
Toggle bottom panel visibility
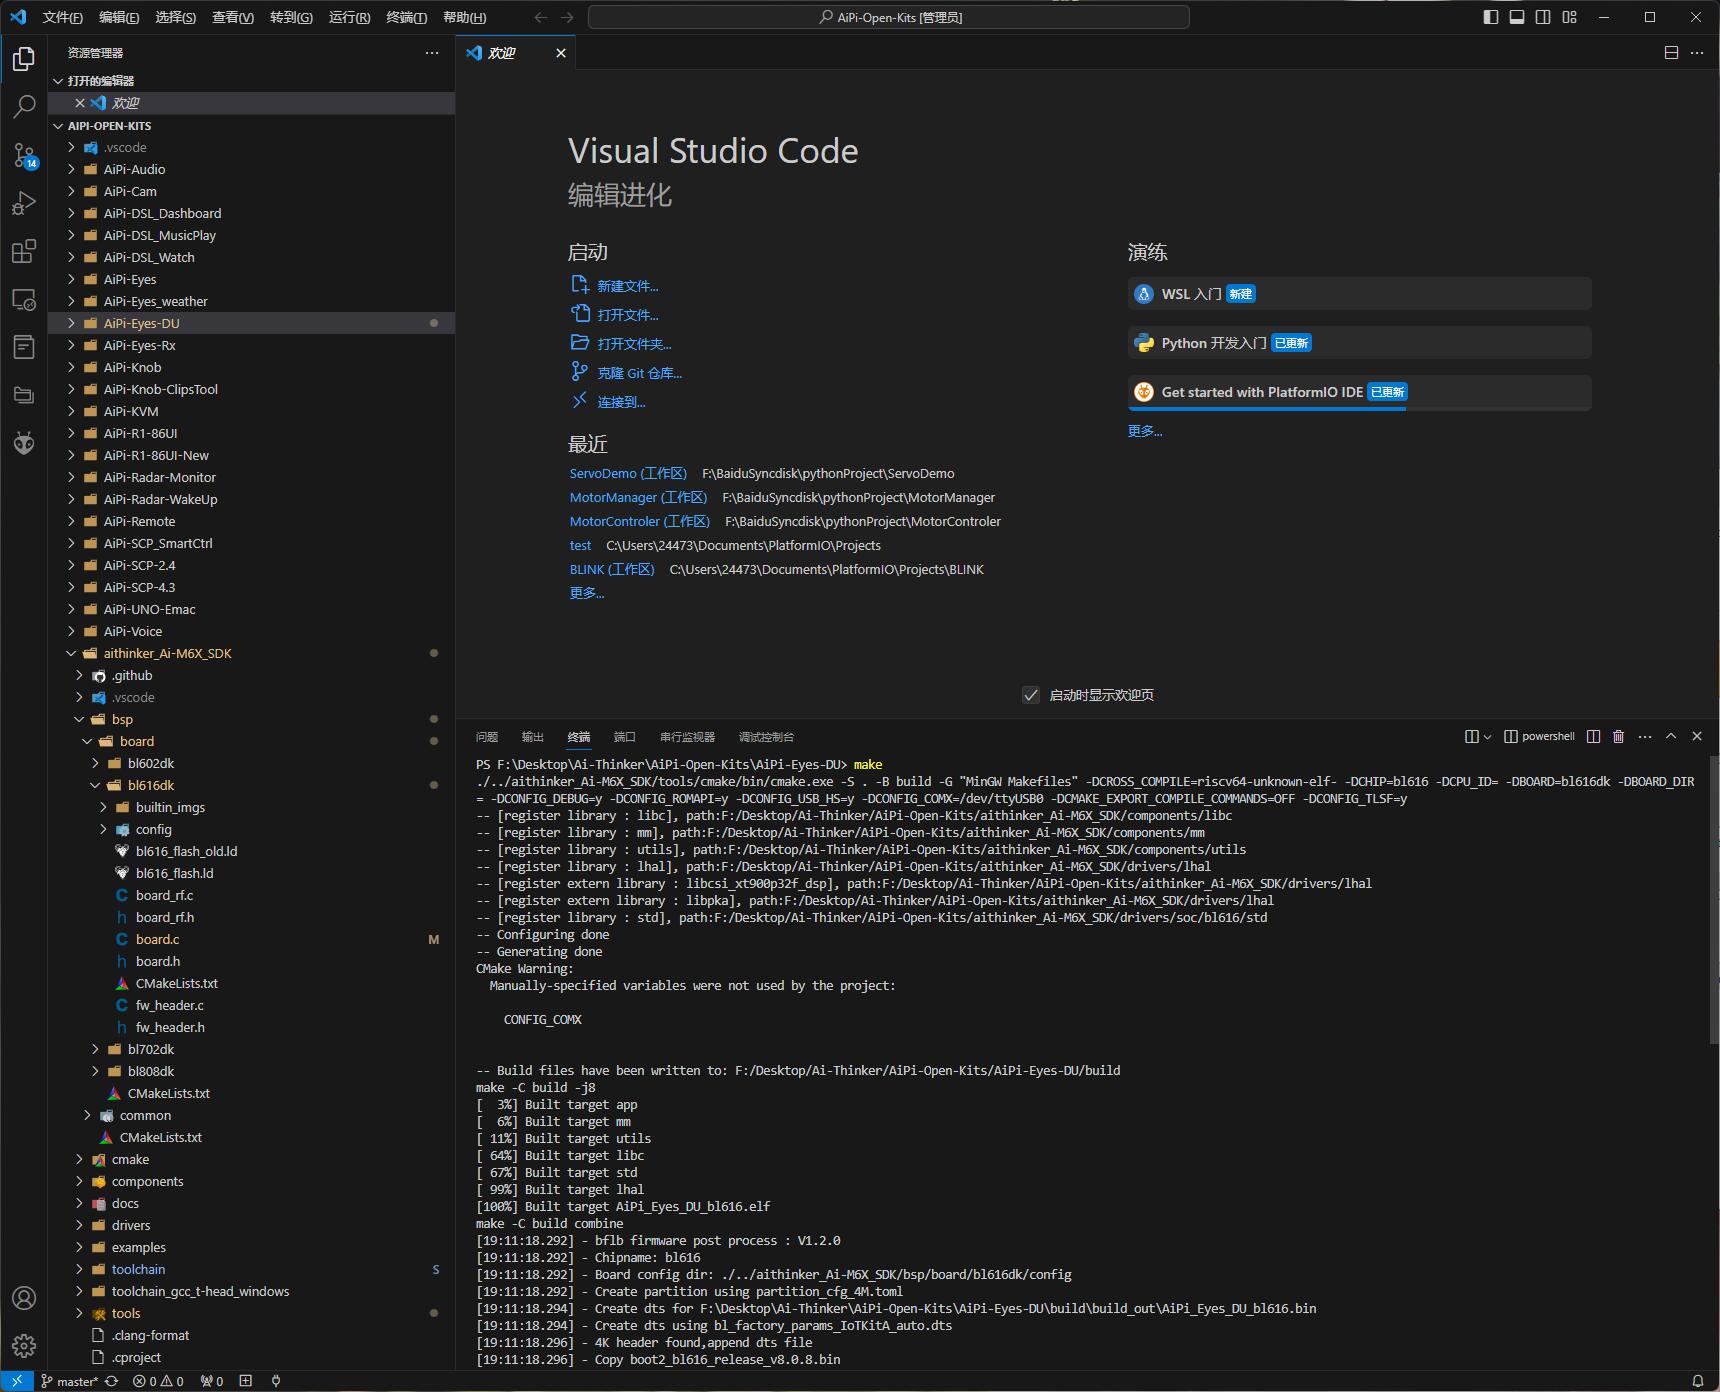pos(1517,17)
